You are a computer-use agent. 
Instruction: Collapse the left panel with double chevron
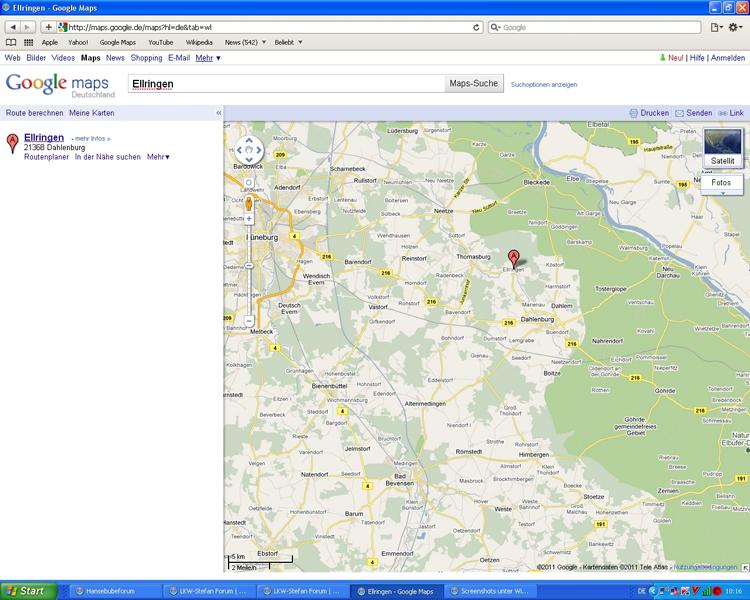click(219, 113)
